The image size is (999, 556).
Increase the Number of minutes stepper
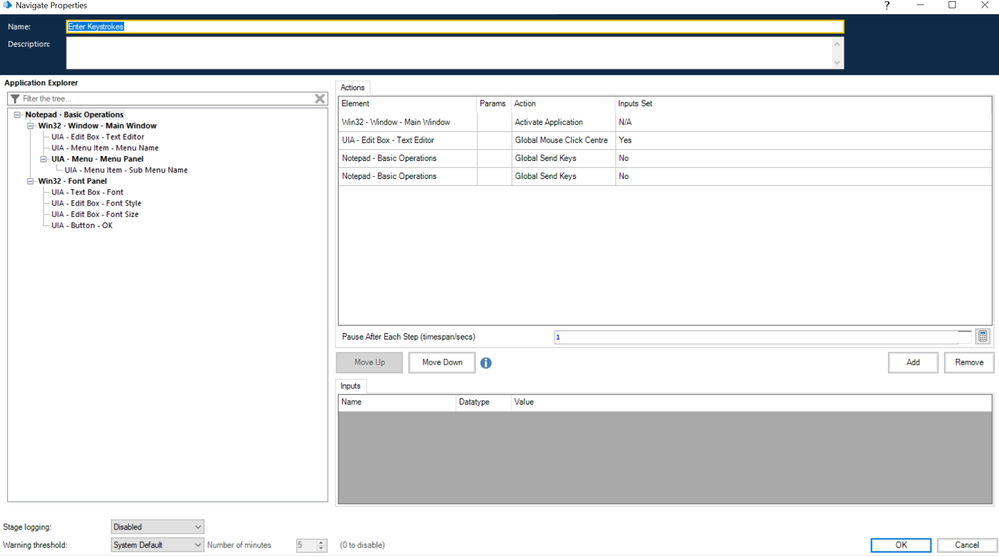(x=321, y=542)
